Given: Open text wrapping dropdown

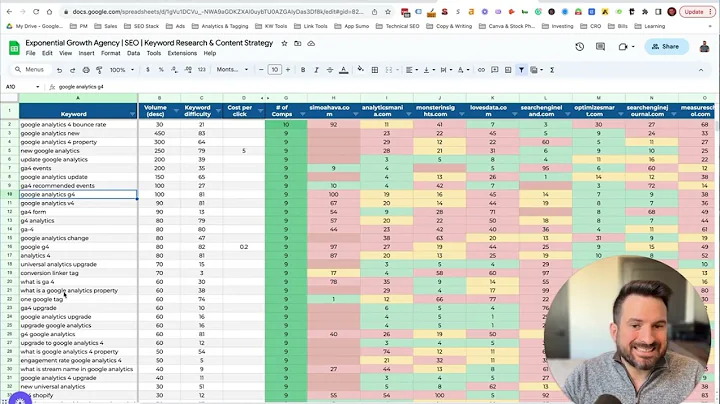Looking at the screenshot, I should coord(446,70).
